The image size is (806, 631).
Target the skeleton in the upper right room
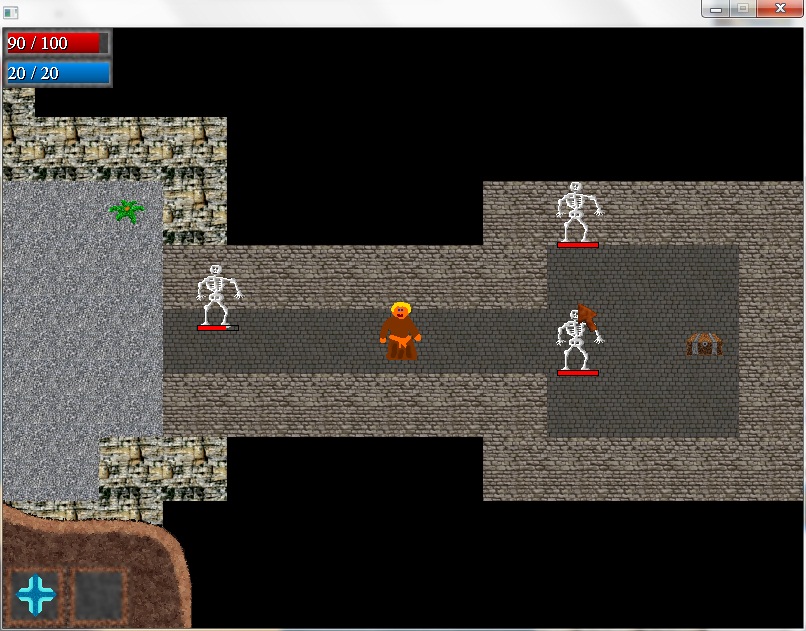578,211
